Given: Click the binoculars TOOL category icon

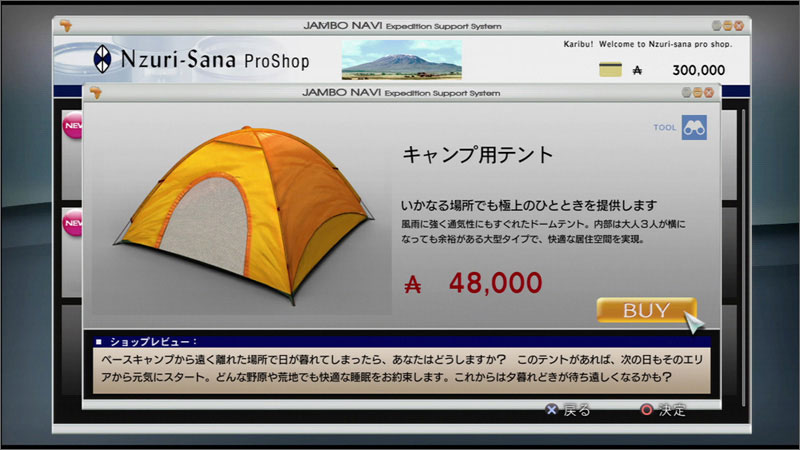Looking at the screenshot, I should pos(694,128).
